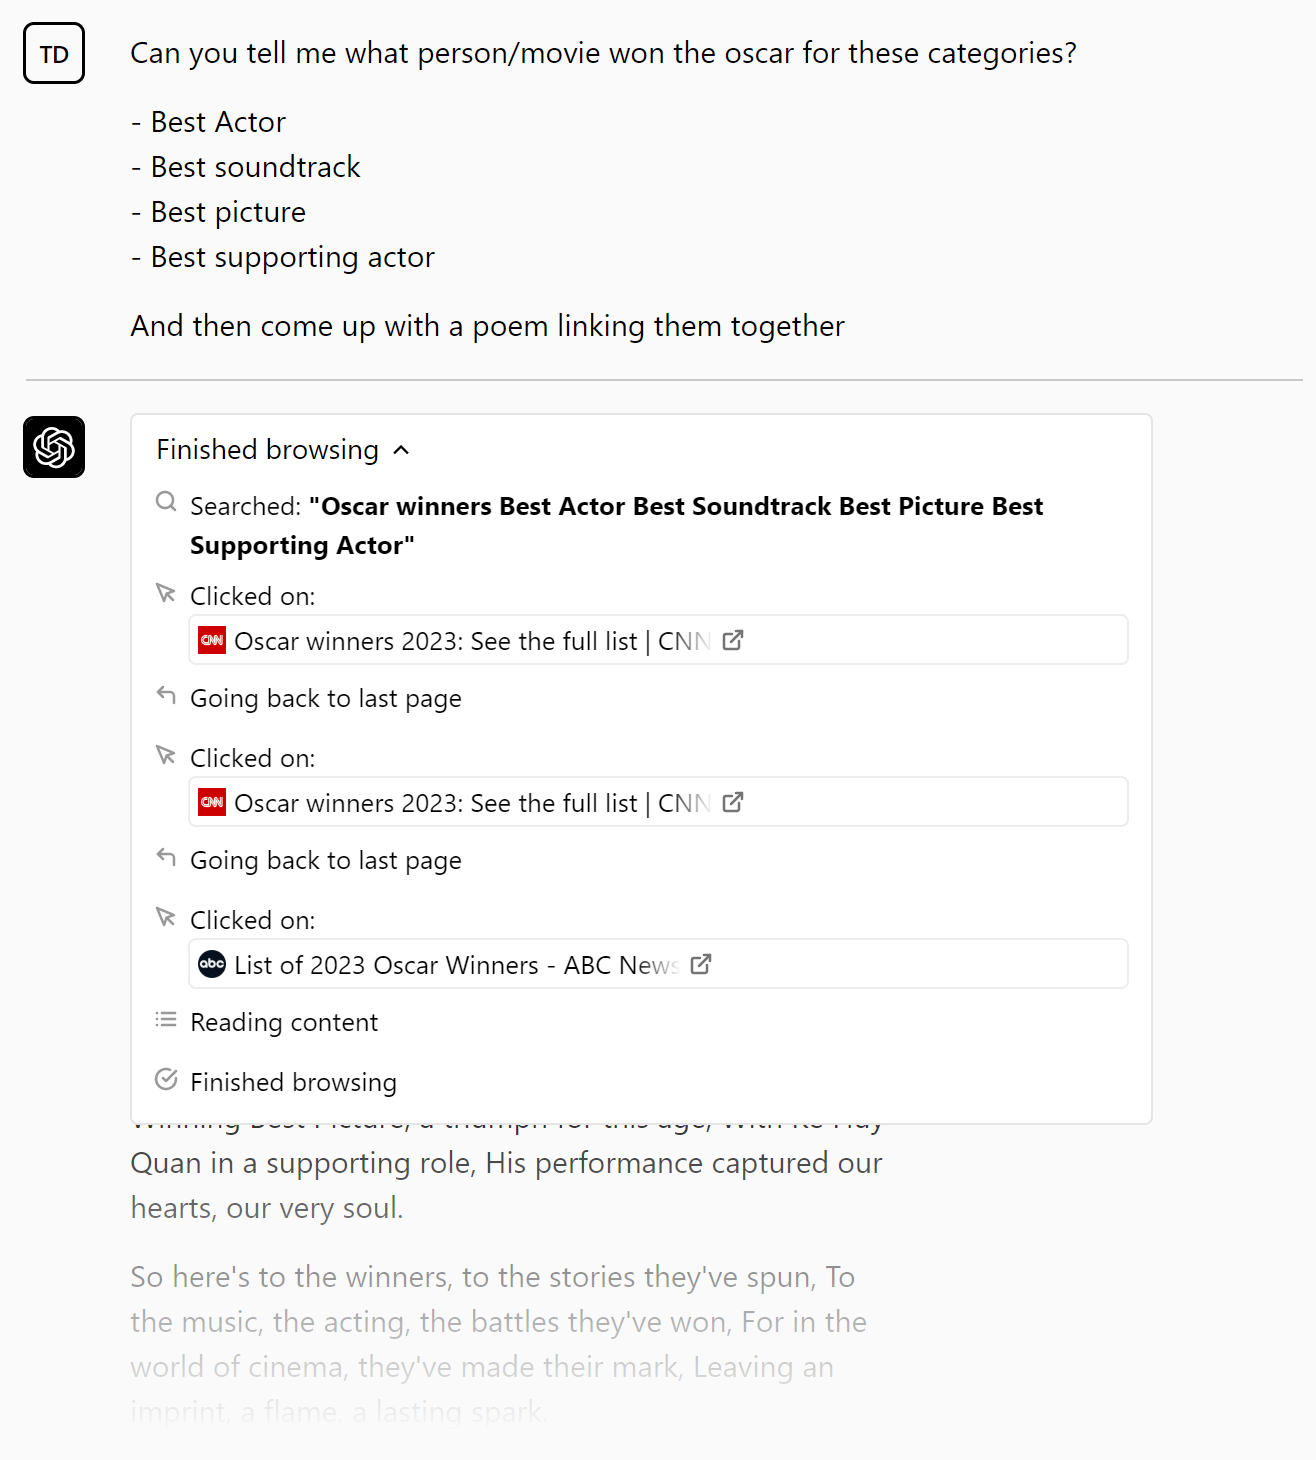This screenshot has height=1460, width=1316.
Task: Click the CNN favicon on the first link card
Action: [x=211, y=640]
